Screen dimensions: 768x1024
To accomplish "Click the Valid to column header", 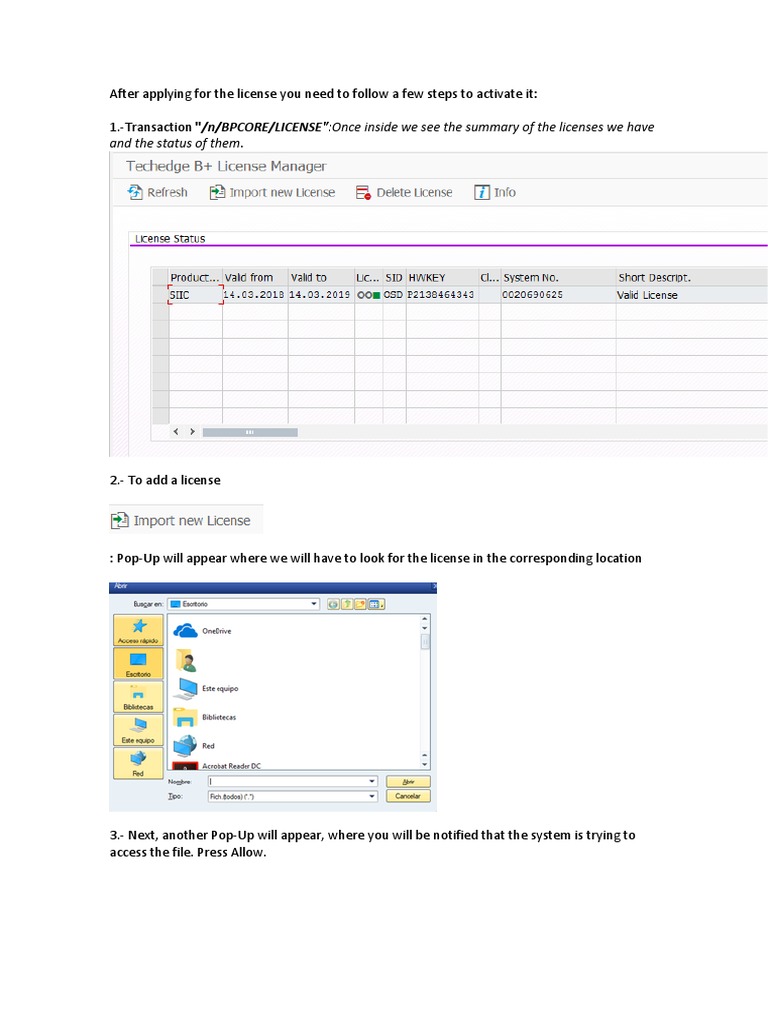I will [x=321, y=277].
